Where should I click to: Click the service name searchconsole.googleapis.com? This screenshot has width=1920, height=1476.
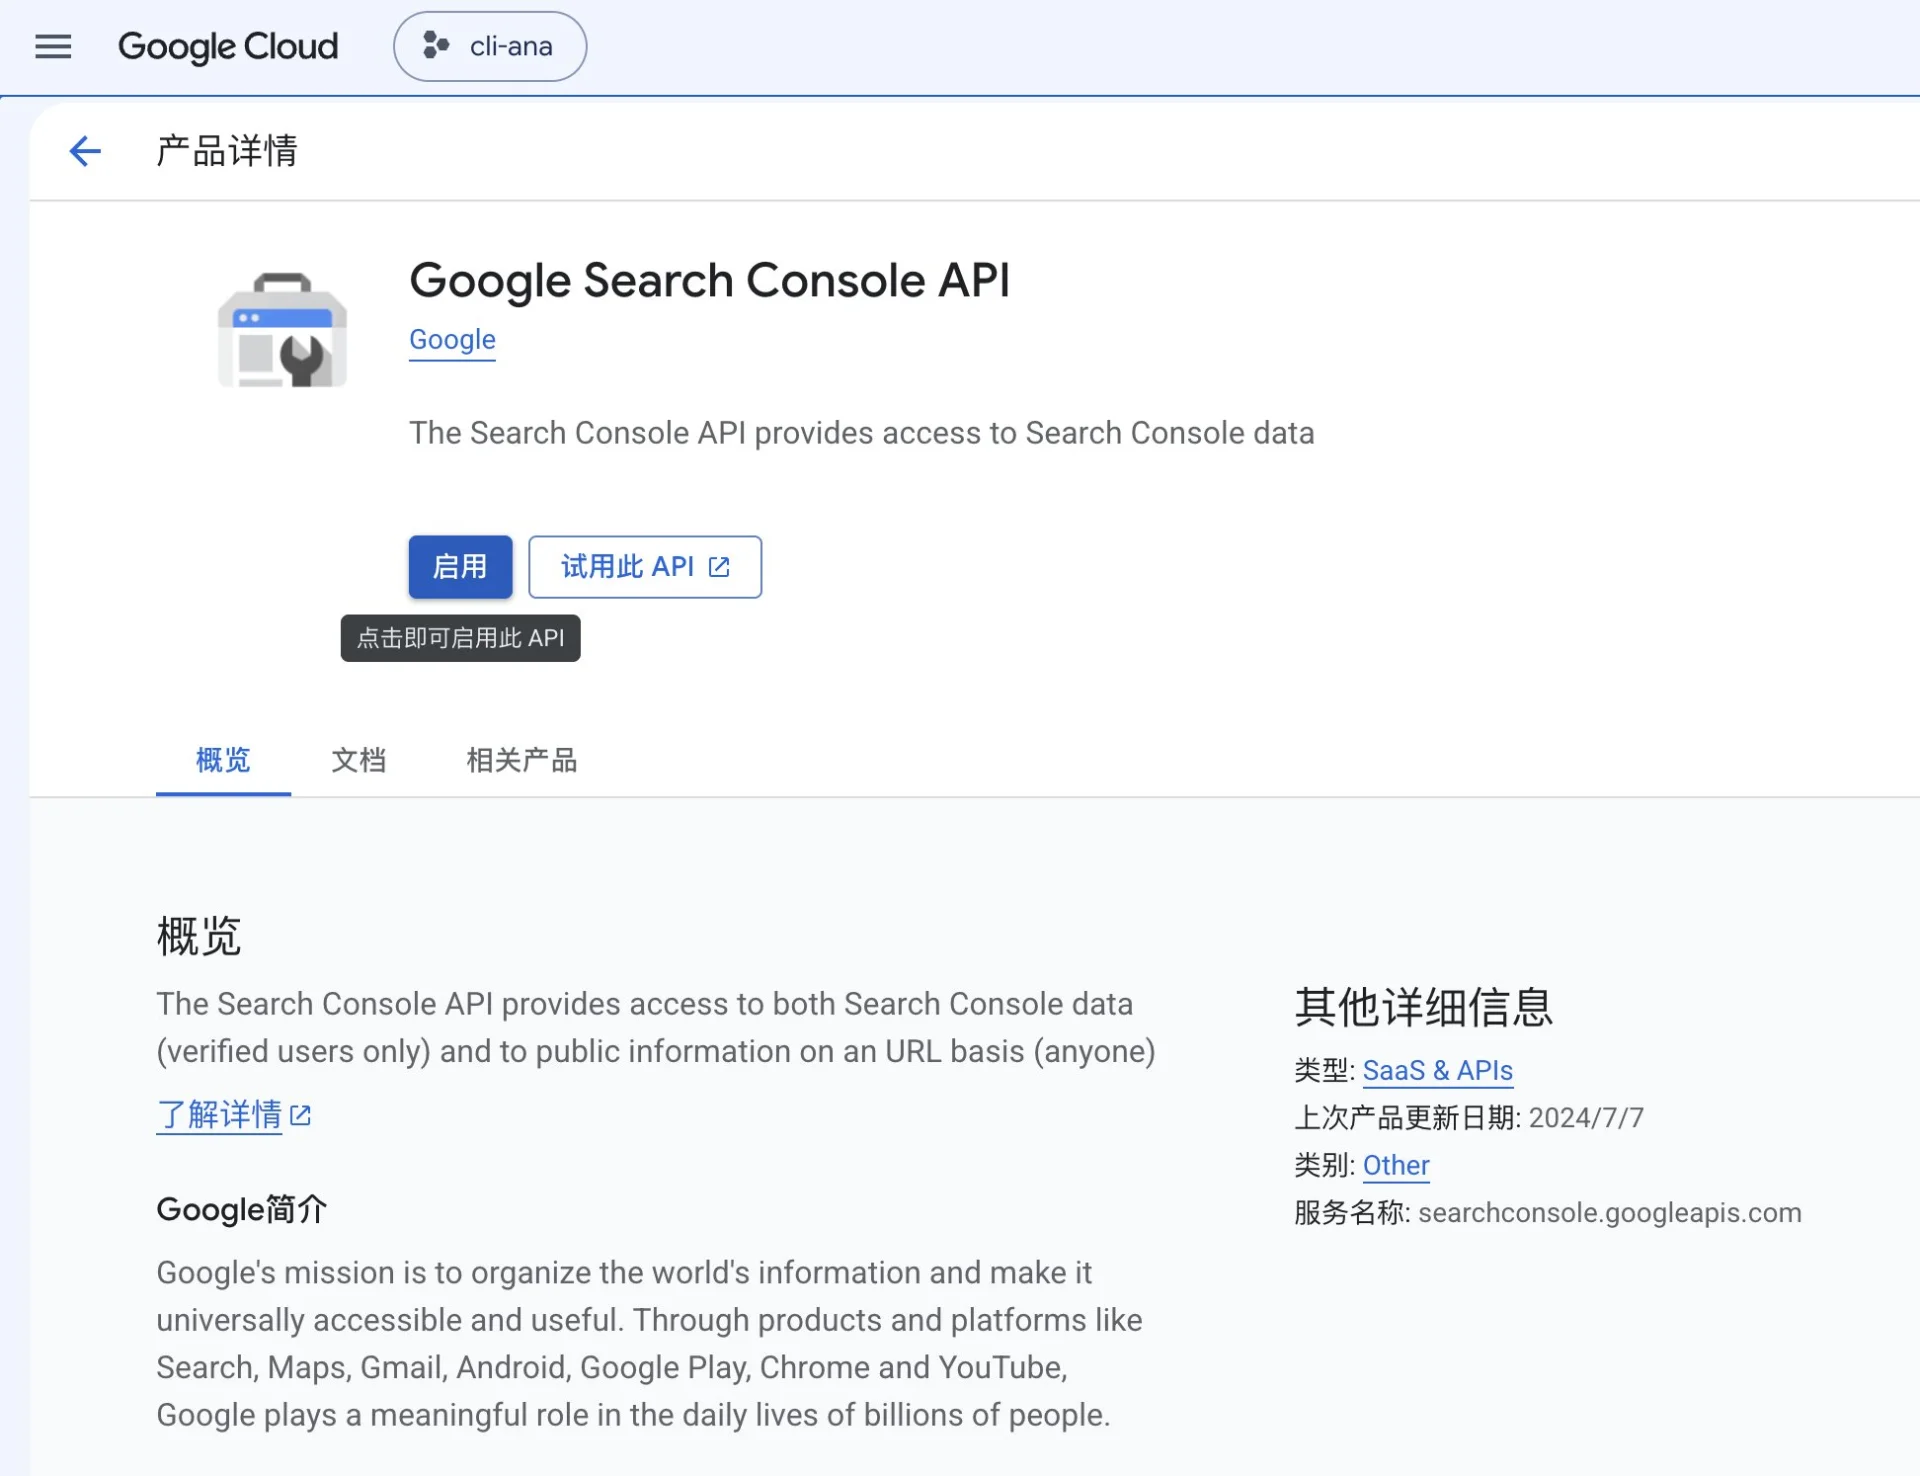1609,1212
